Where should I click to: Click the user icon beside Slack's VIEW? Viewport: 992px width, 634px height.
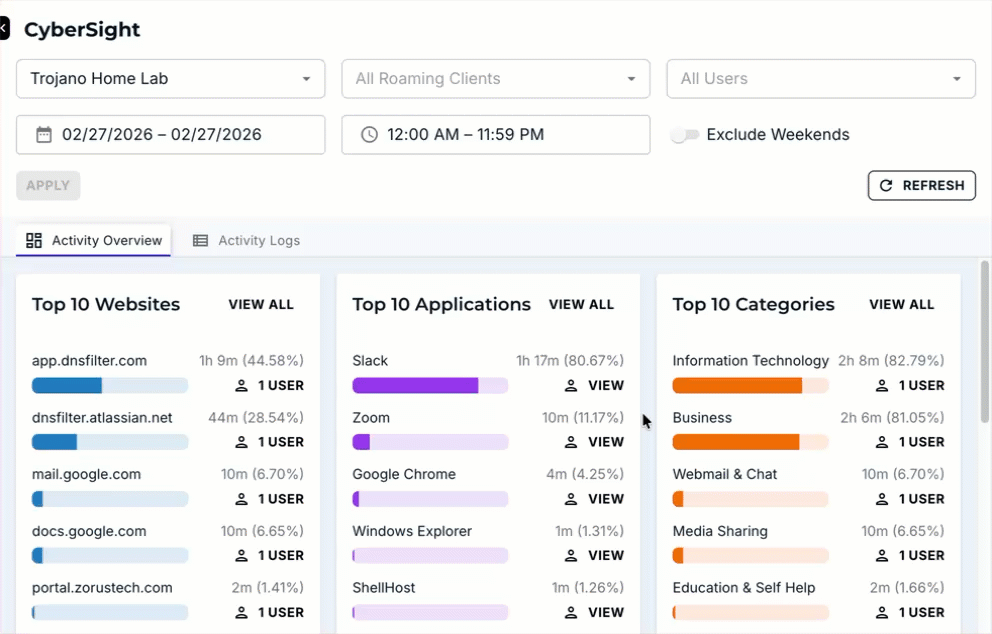coord(571,385)
